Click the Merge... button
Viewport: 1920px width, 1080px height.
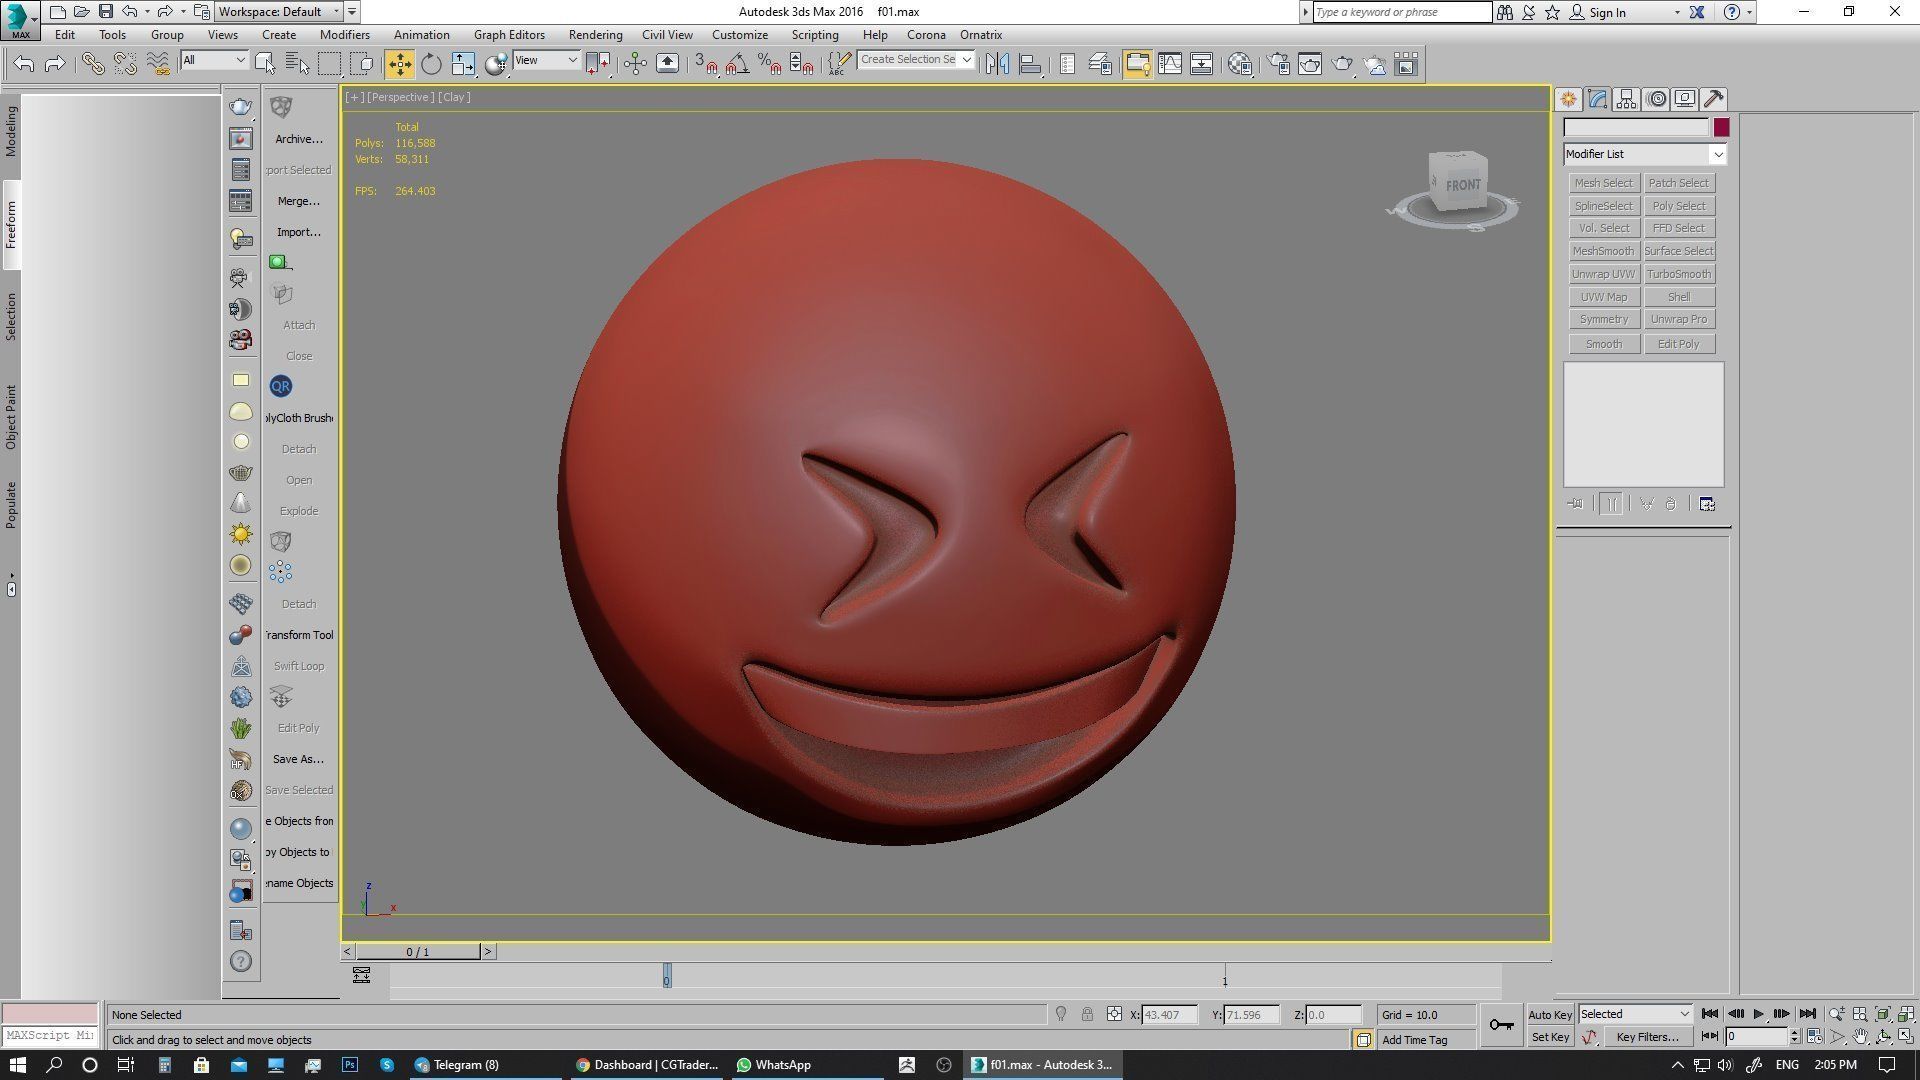[299, 201]
